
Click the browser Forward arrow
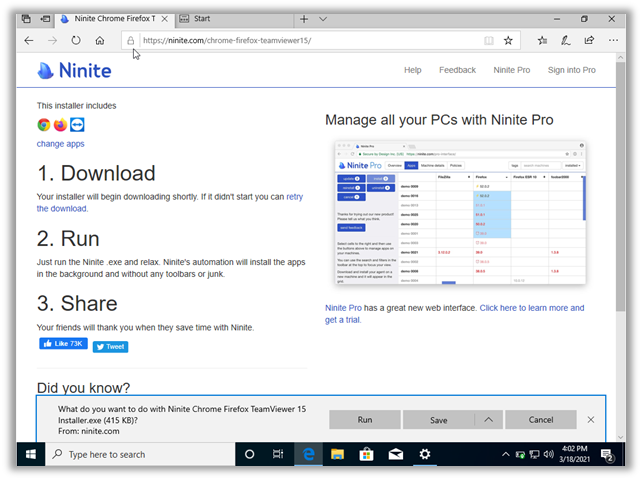pyautogui.click(x=52, y=41)
